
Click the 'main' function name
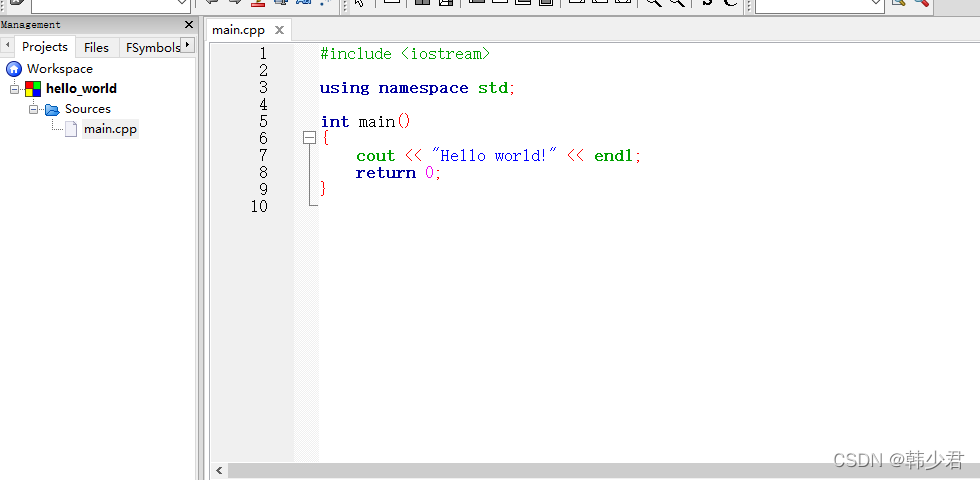click(x=377, y=122)
